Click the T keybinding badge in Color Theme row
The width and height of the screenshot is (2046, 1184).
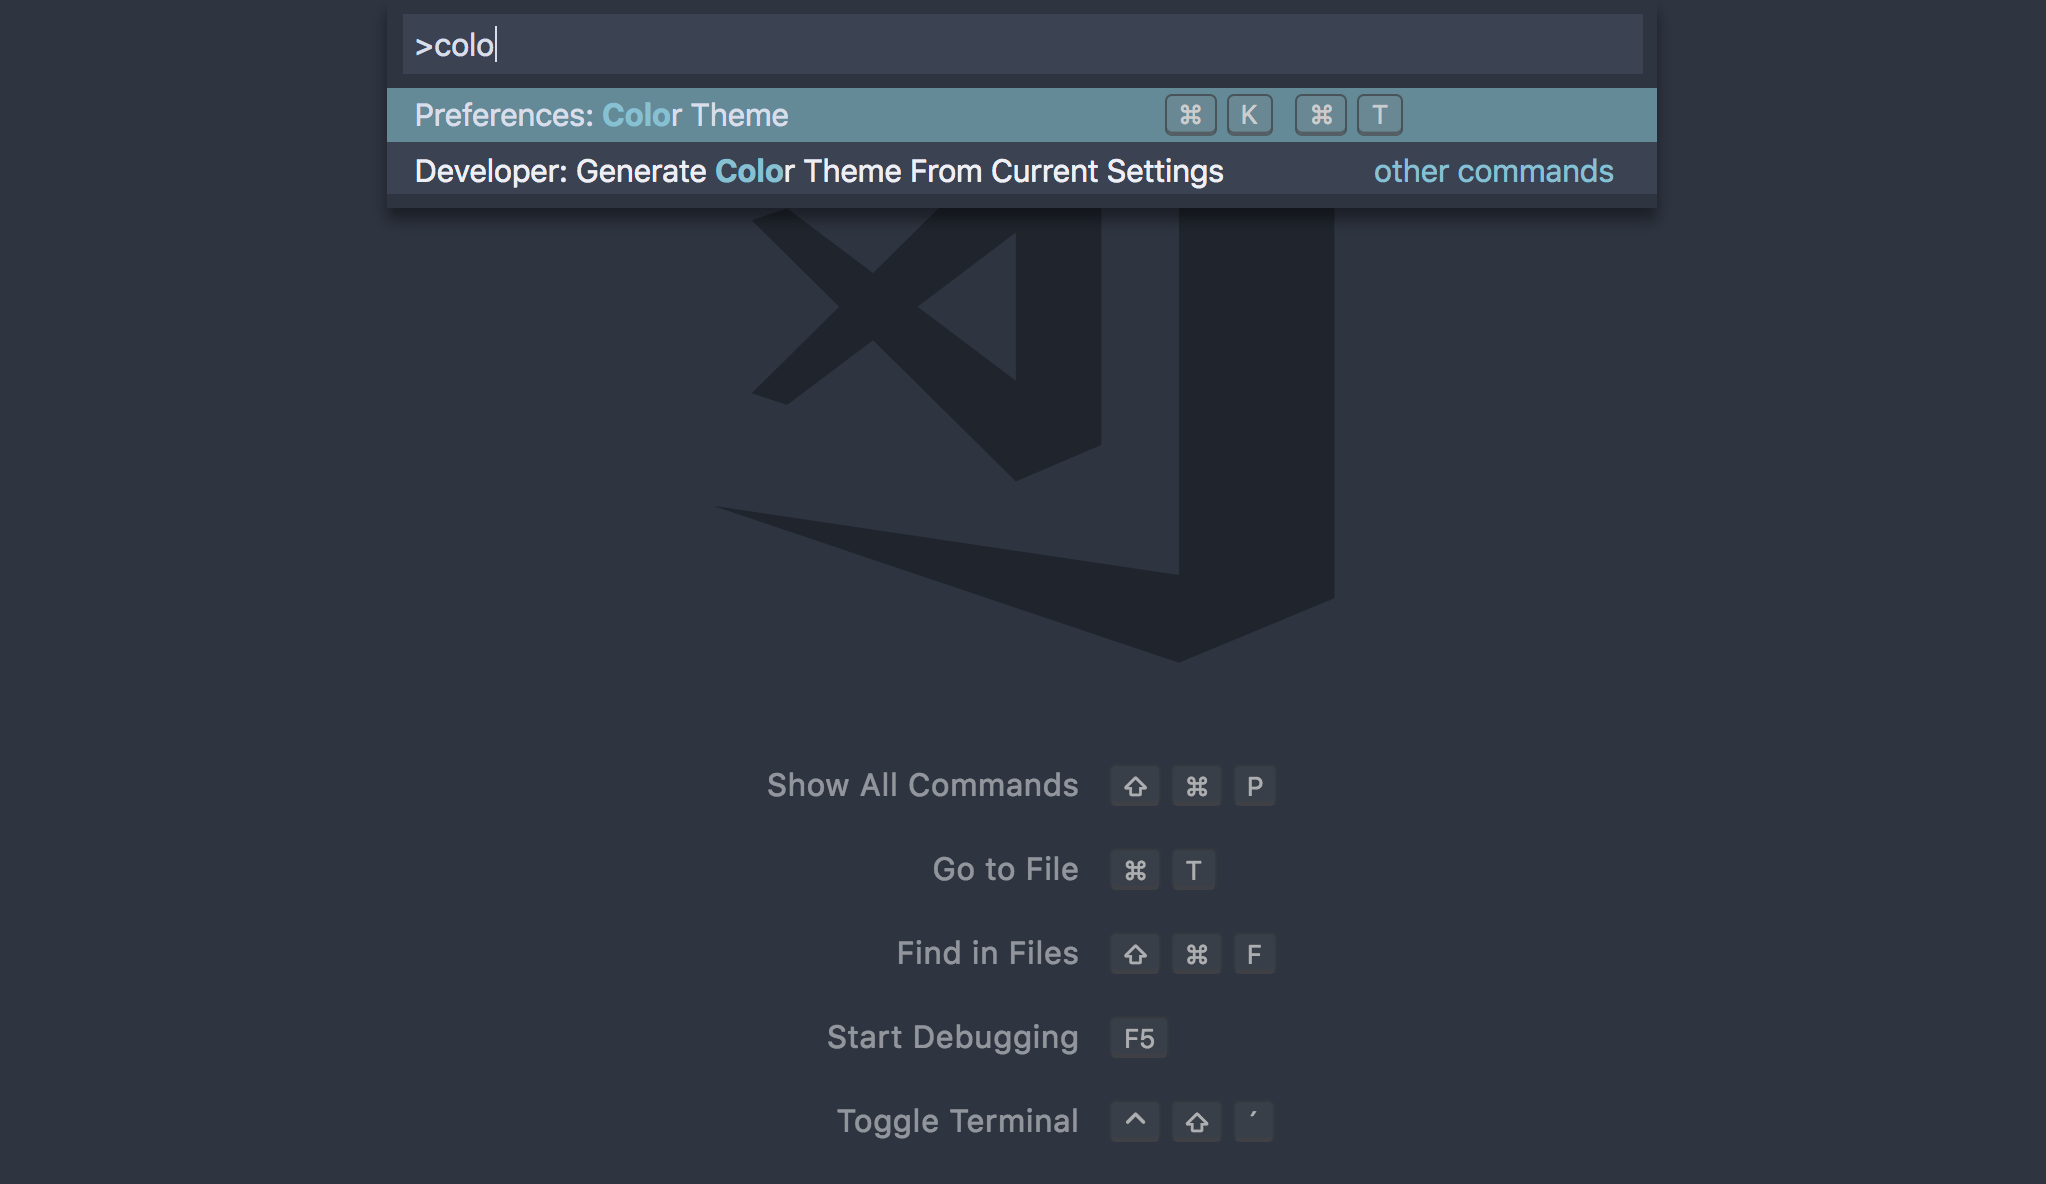[1379, 115]
